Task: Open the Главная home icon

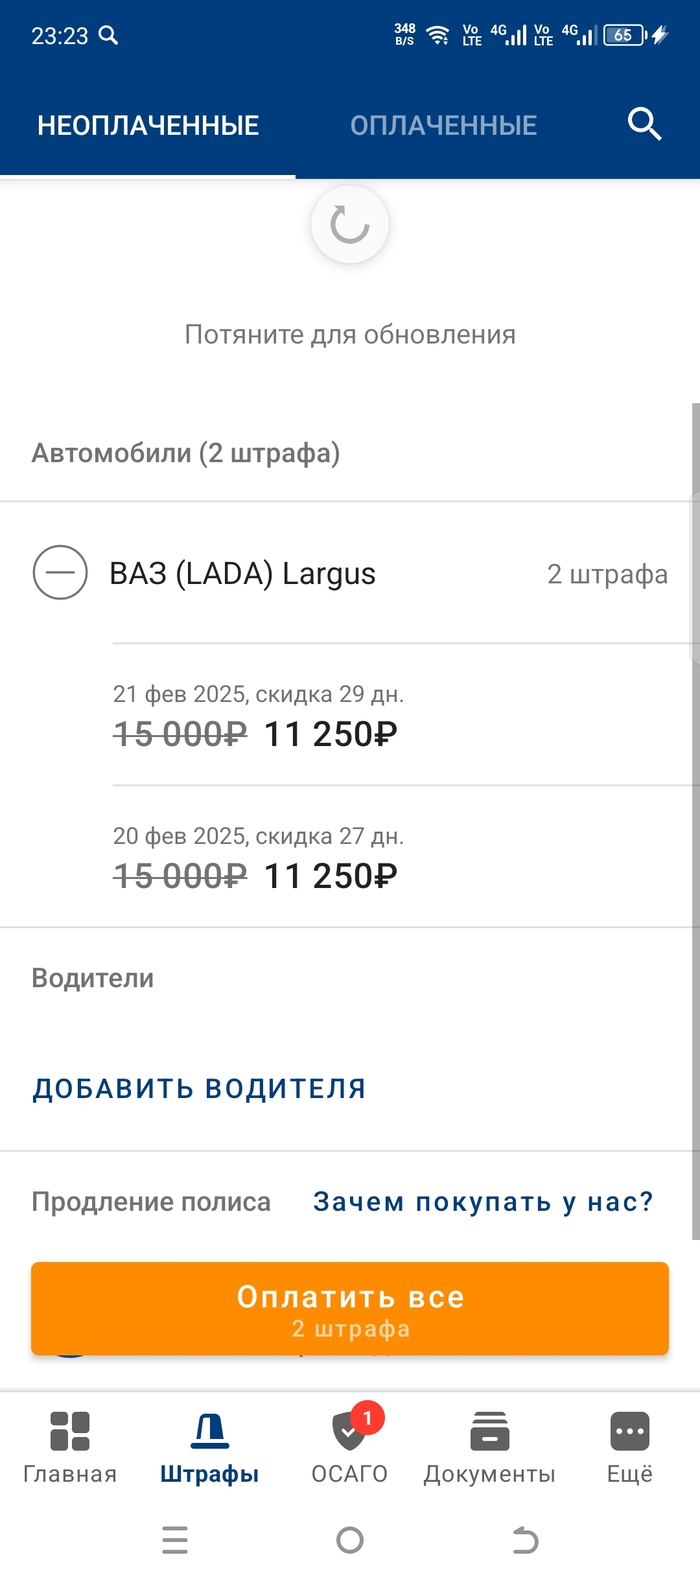Action: pyautogui.click(x=70, y=1431)
